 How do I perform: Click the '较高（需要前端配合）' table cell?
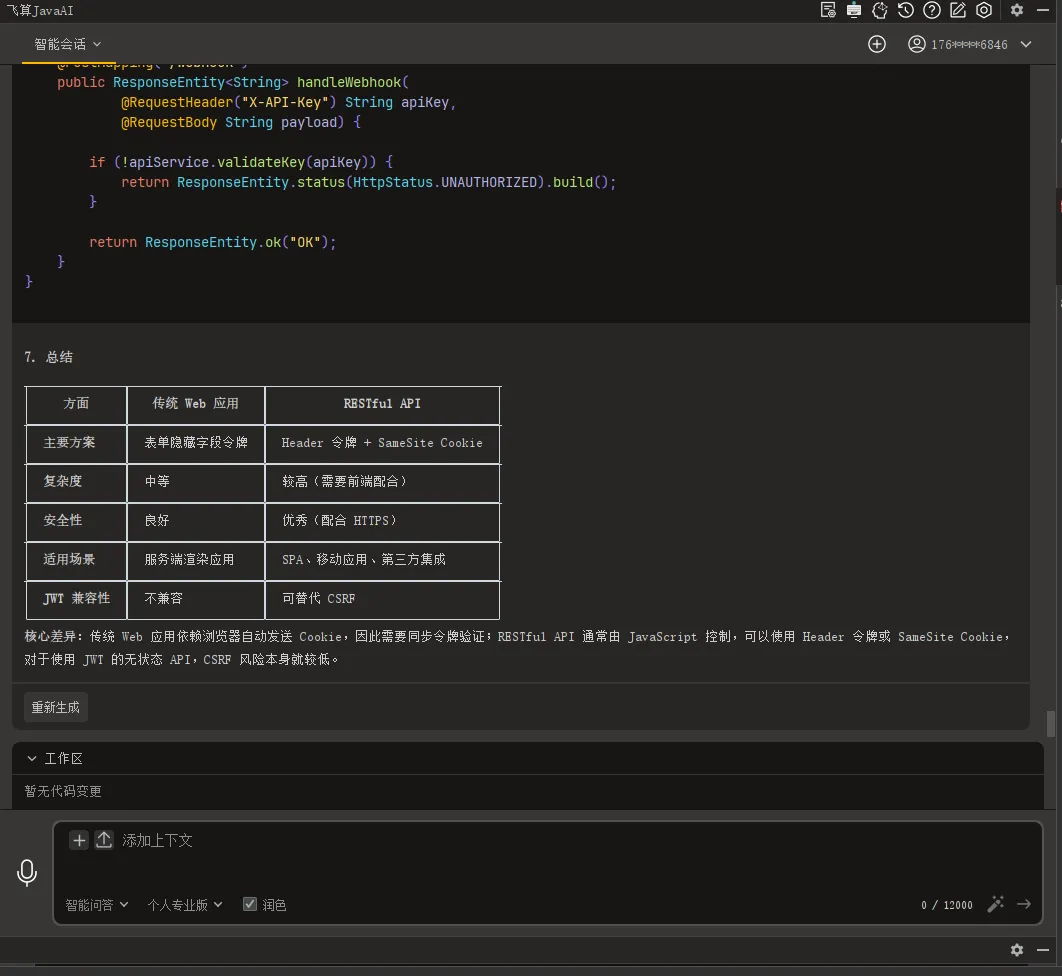tap(382, 482)
